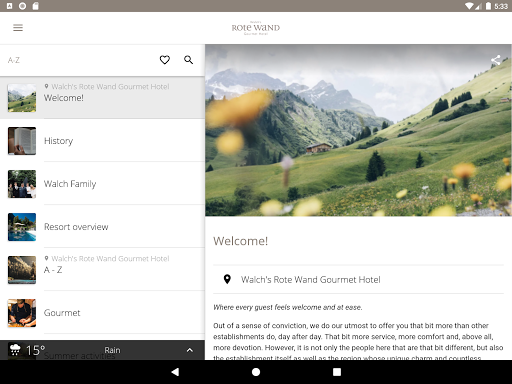512x384 pixels.
Task: Open search with the magnifier icon
Action: tap(189, 60)
